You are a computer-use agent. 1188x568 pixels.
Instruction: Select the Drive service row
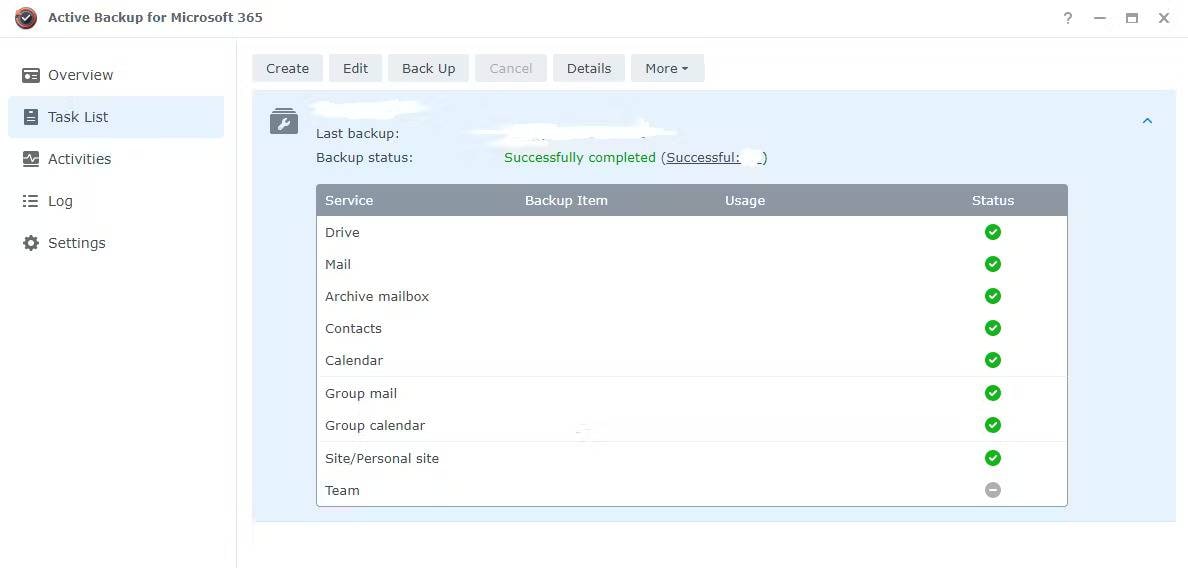coord(692,232)
